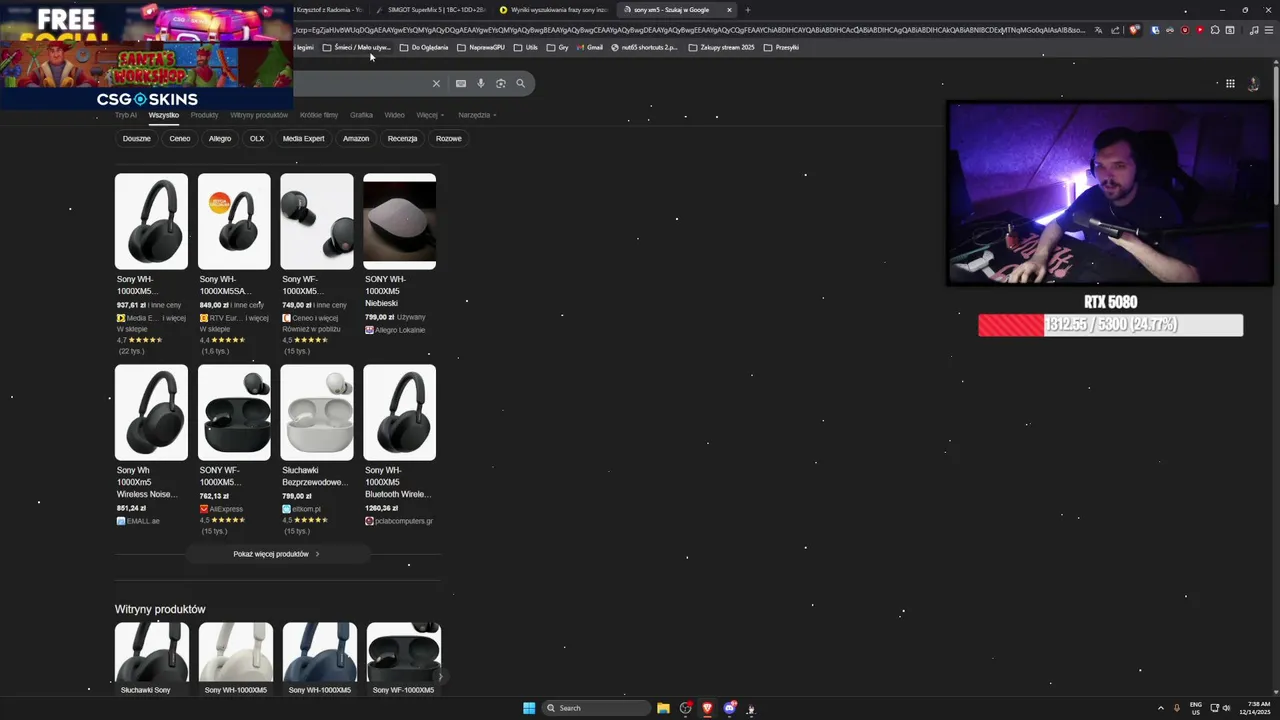Click the Brave browser taskbar icon
Screen dimensions: 1280x720
(x=707, y=708)
